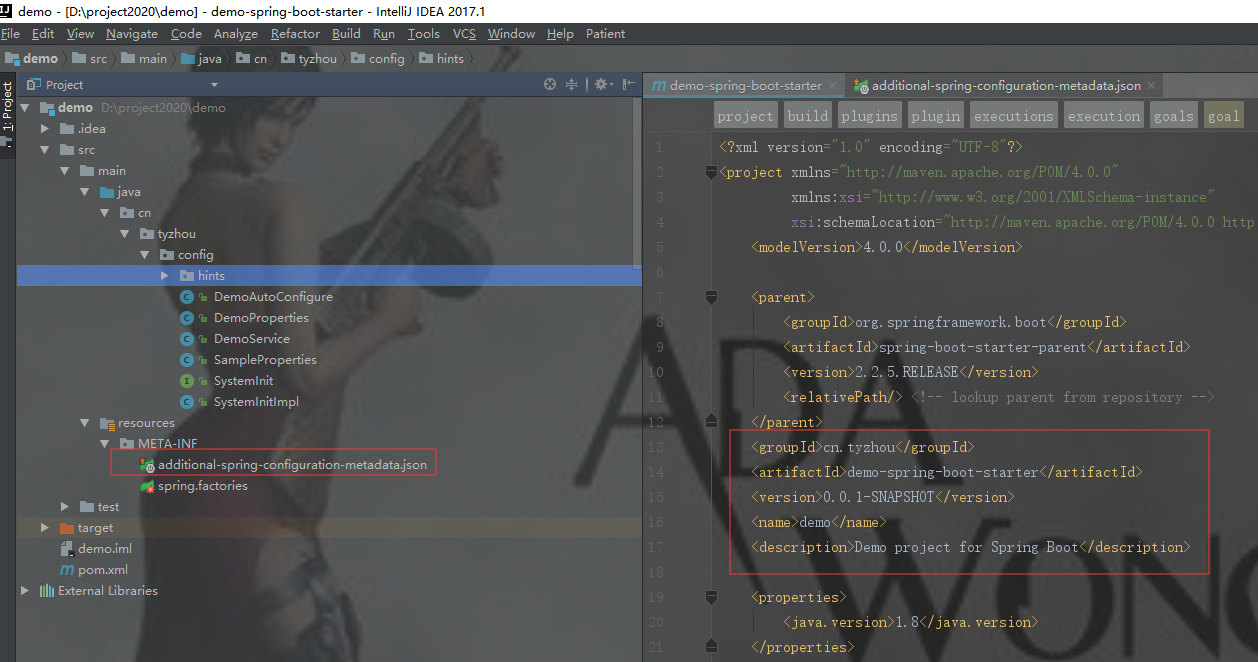Open the Patient menu

[606, 34]
